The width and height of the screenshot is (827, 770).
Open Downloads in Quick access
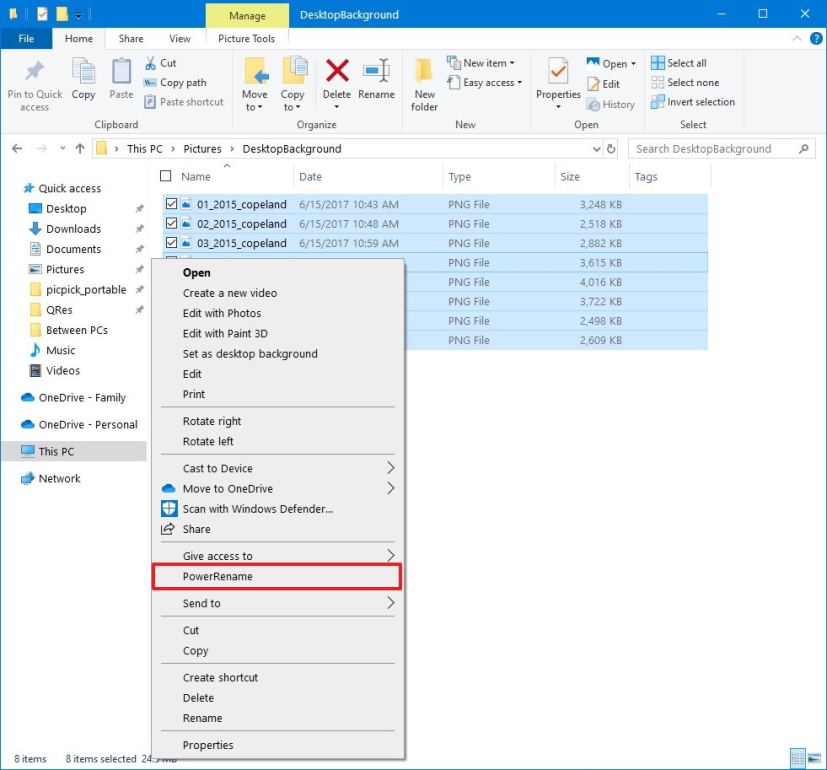pyautogui.click(x=73, y=229)
